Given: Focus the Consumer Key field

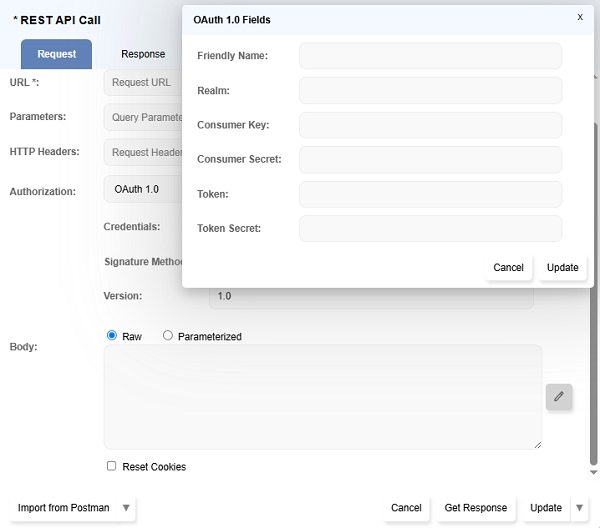Looking at the screenshot, I should [430, 125].
